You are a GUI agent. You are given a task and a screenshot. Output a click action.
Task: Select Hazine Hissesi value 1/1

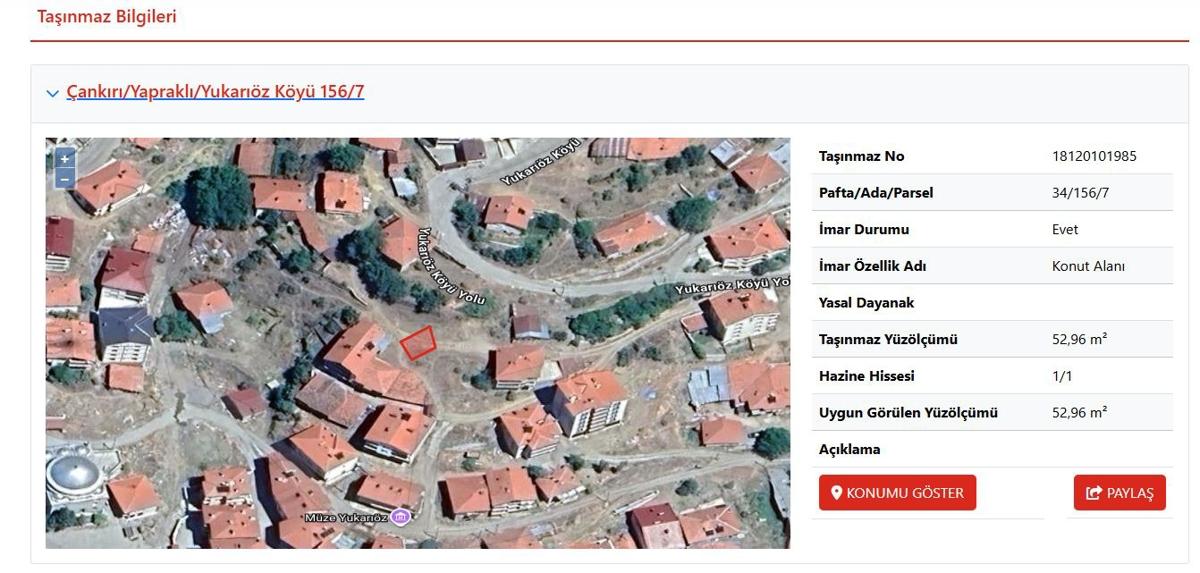1061,376
